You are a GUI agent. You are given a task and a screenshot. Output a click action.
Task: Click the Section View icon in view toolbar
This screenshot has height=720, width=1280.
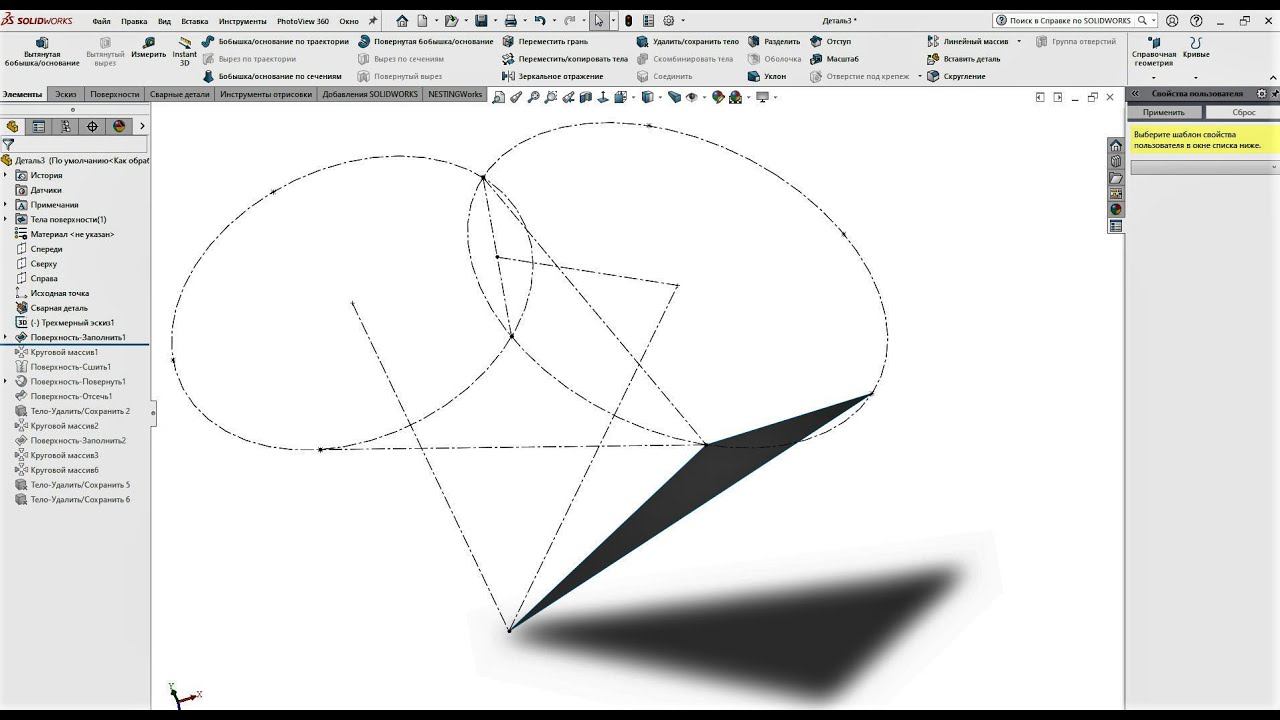point(586,97)
